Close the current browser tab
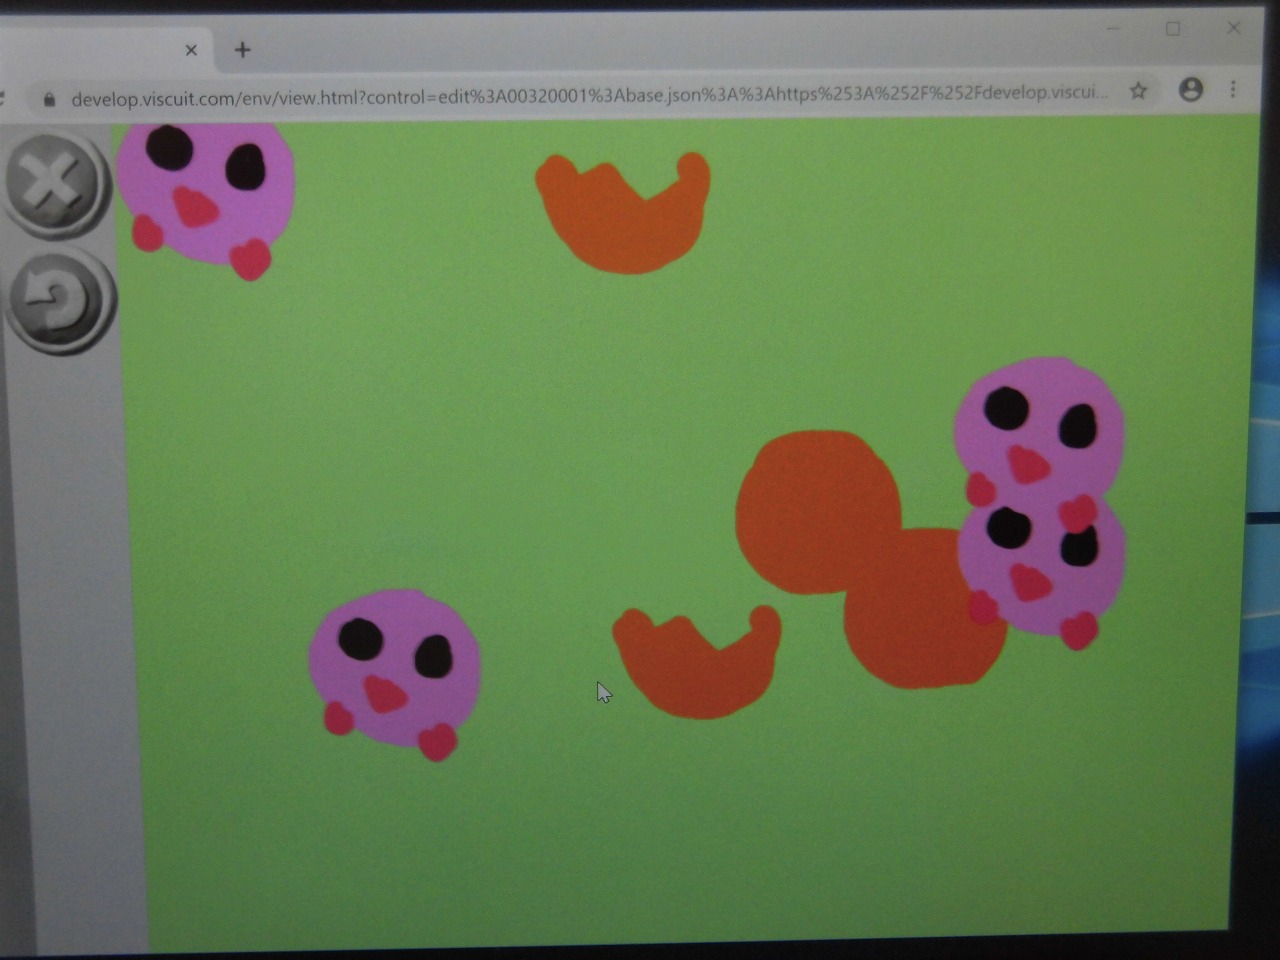 pyautogui.click(x=191, y=50)
